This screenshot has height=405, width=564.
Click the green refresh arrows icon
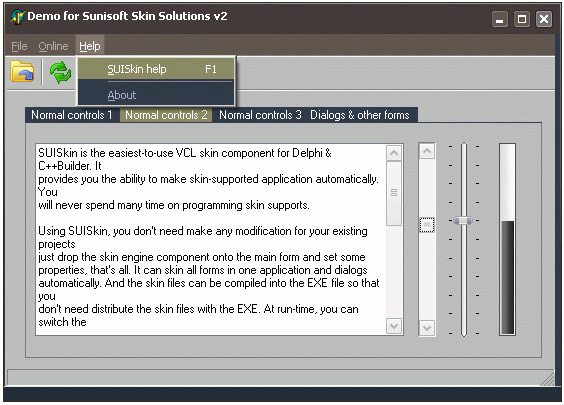point(60,72)
